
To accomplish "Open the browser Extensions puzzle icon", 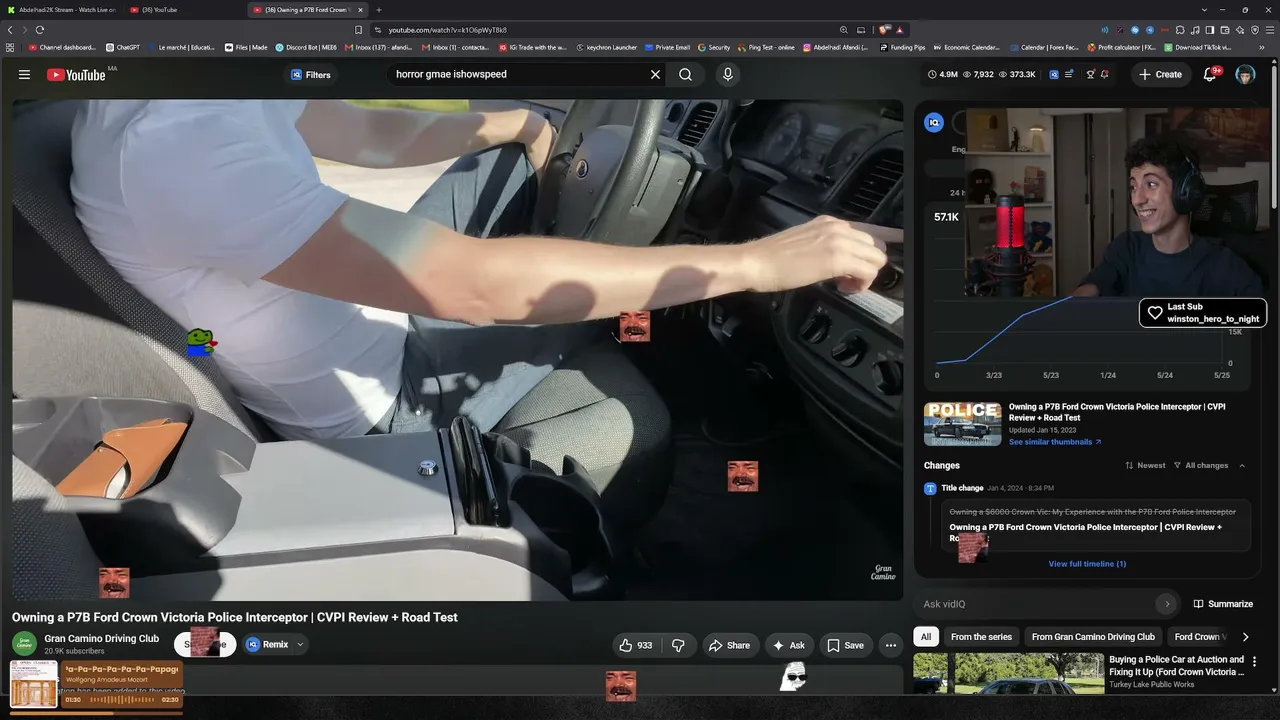I will coord(1181,30).
